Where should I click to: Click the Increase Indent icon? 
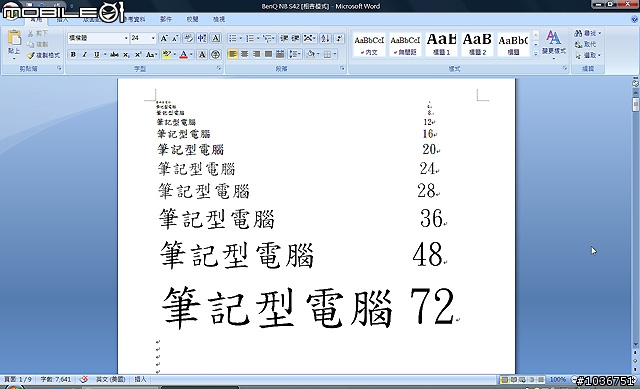point(296,38)
